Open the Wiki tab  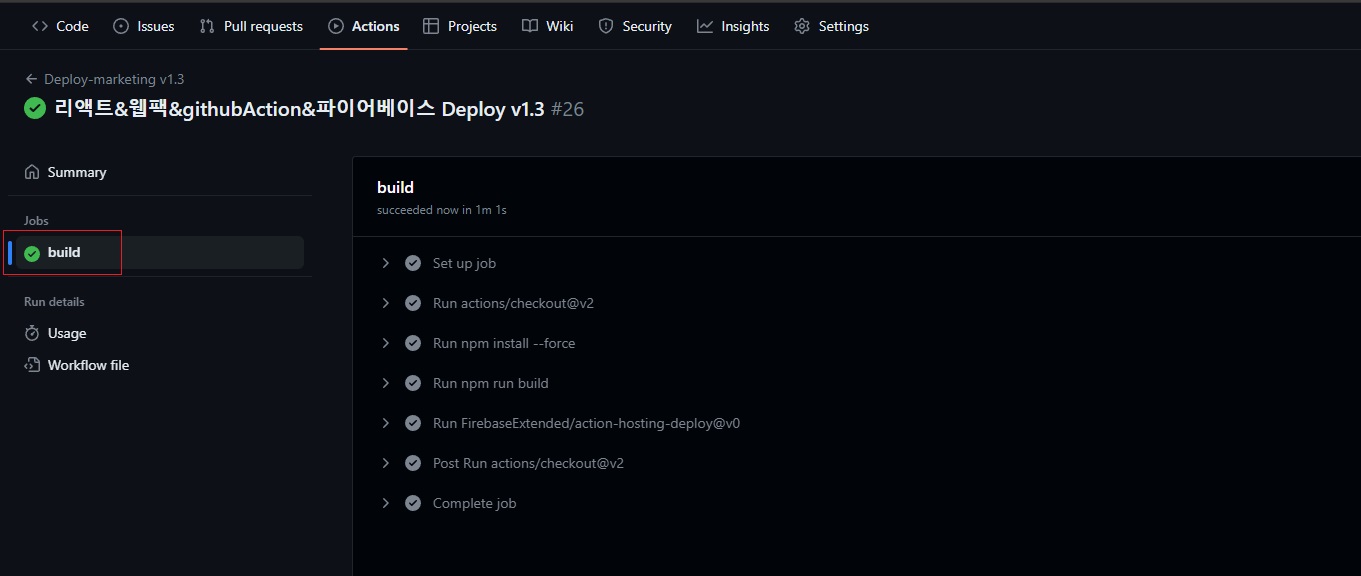click(547, 26)
